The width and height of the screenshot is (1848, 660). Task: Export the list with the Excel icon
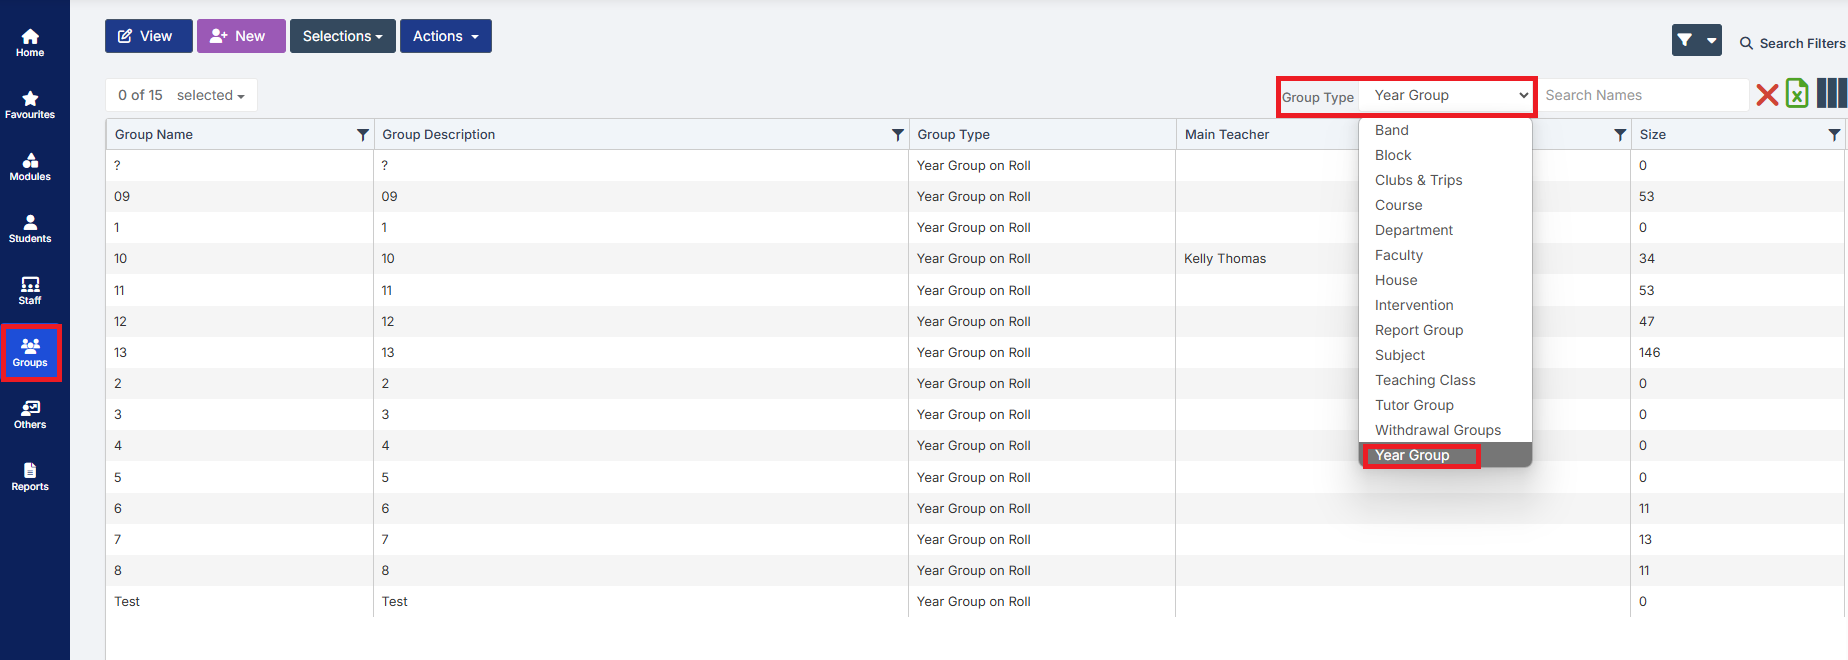1797,94
